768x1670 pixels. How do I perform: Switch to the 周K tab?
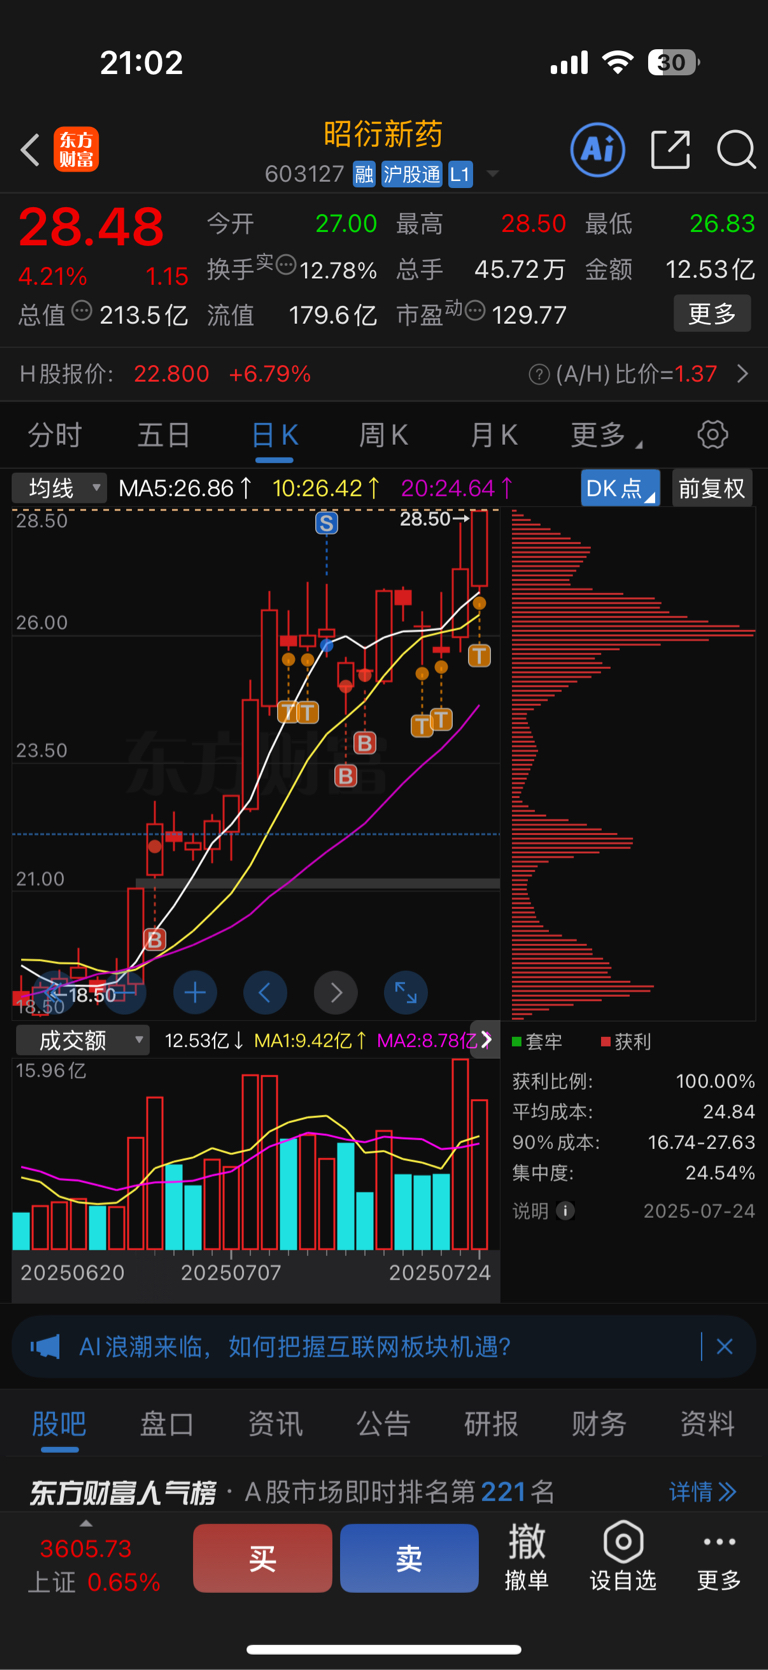point(383,435)
